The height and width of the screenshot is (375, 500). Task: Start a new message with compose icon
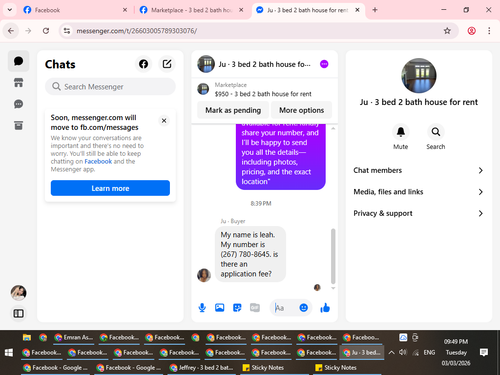[167, 64]
